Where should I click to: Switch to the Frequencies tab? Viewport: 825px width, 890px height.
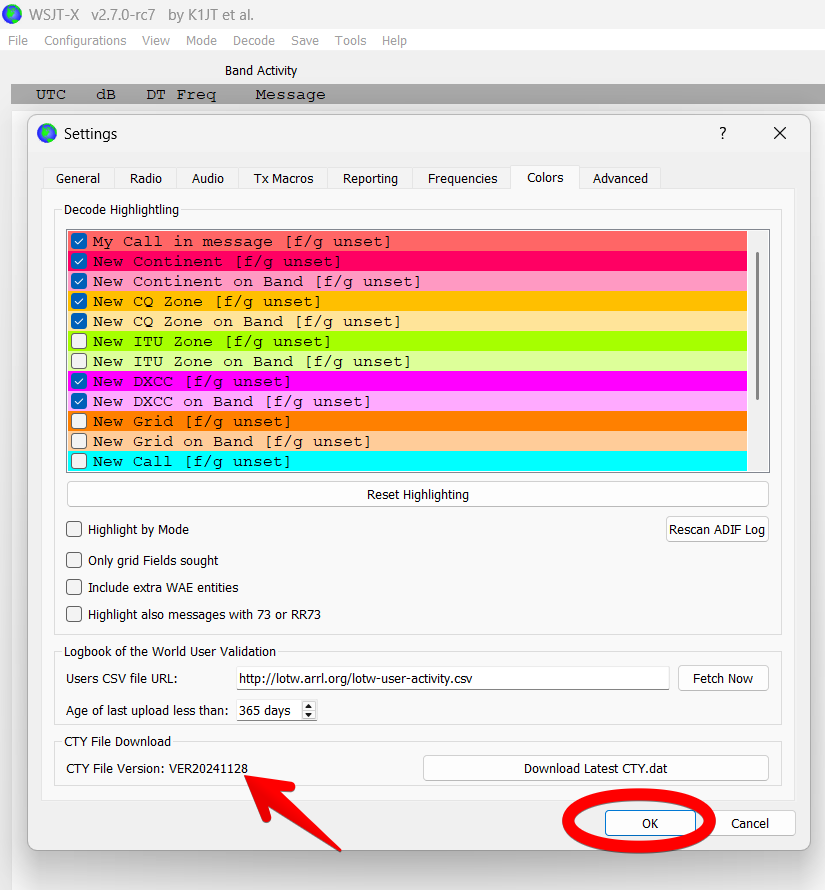pyautogui.click(x=462, y=178)
